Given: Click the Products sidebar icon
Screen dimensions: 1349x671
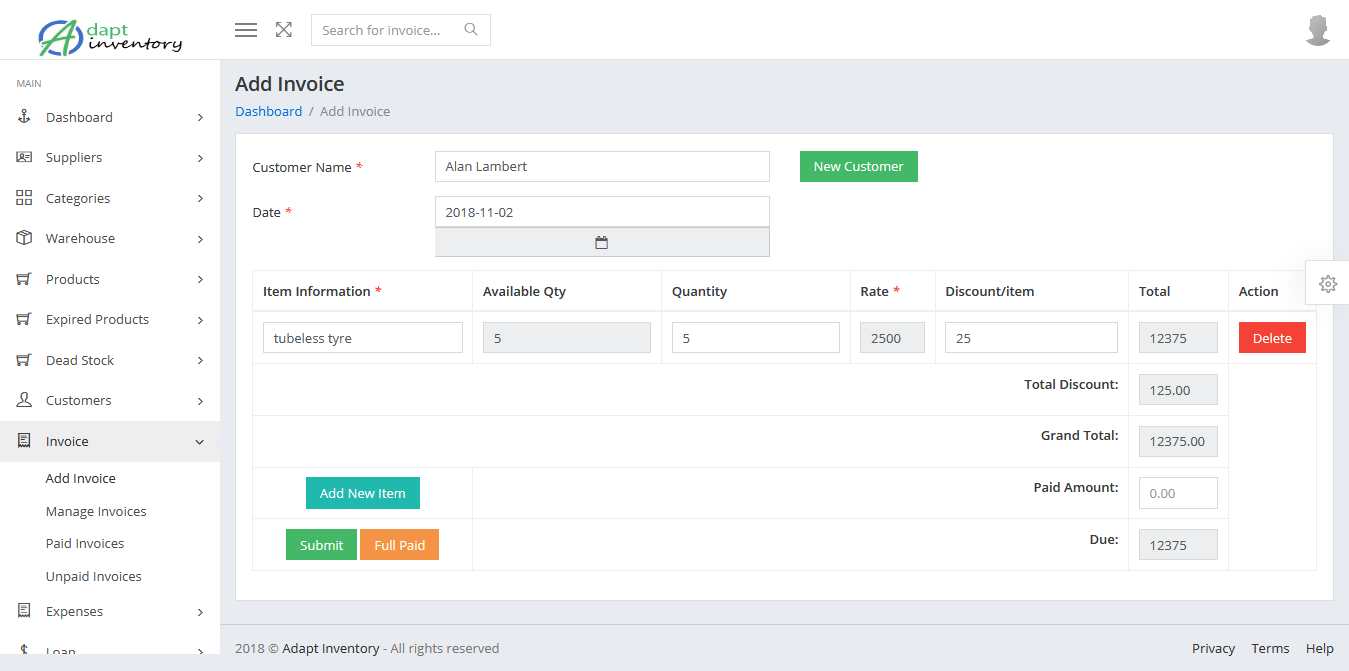Looking at the screenshot, I should pos(23,279).
